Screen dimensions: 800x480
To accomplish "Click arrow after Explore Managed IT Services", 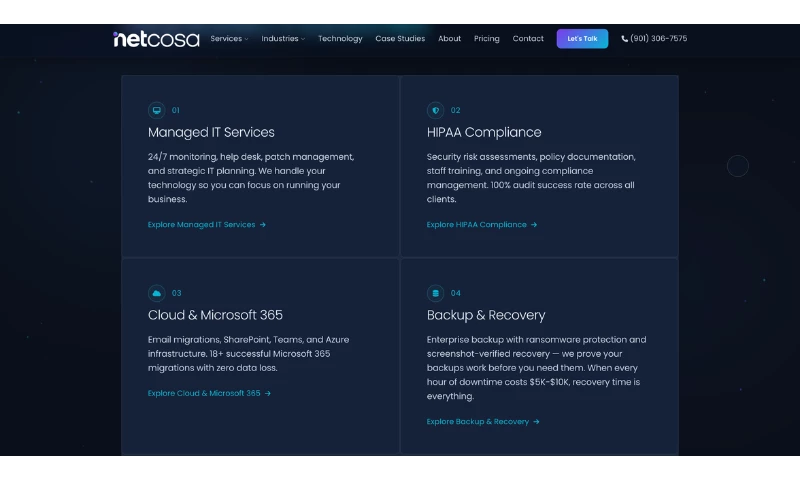I will click(x=263, y=225).
